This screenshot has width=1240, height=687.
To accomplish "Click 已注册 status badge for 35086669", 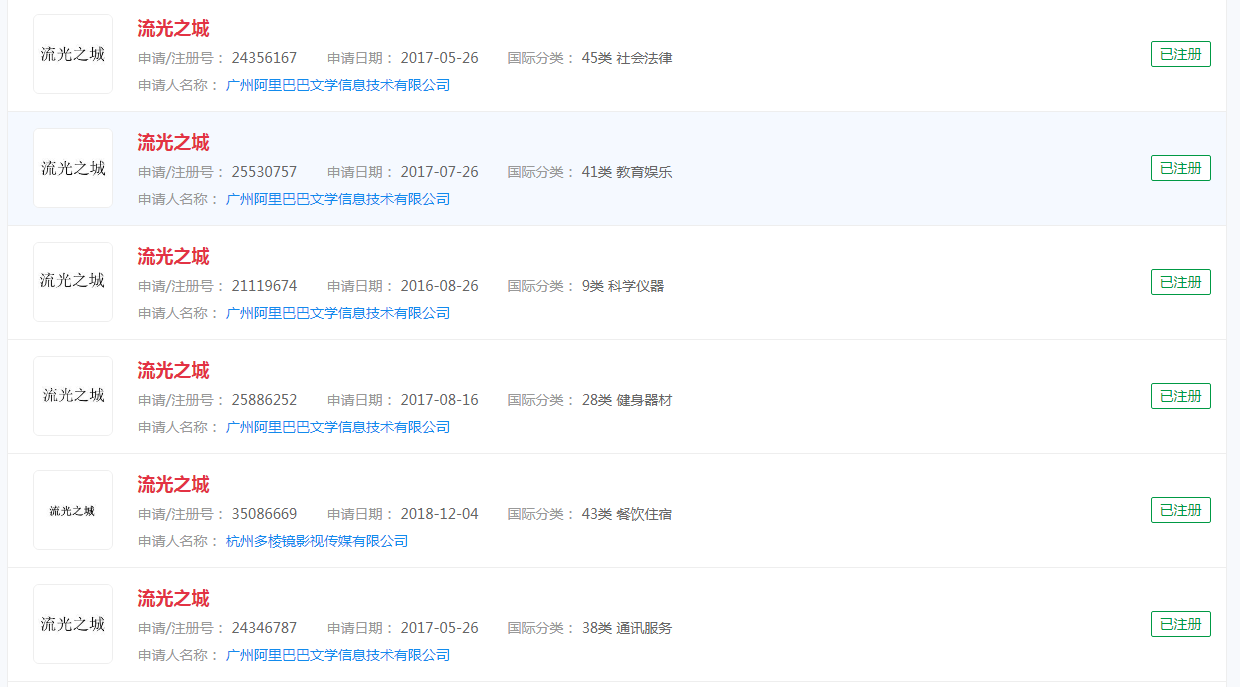I will click(x=1181, y=510).
